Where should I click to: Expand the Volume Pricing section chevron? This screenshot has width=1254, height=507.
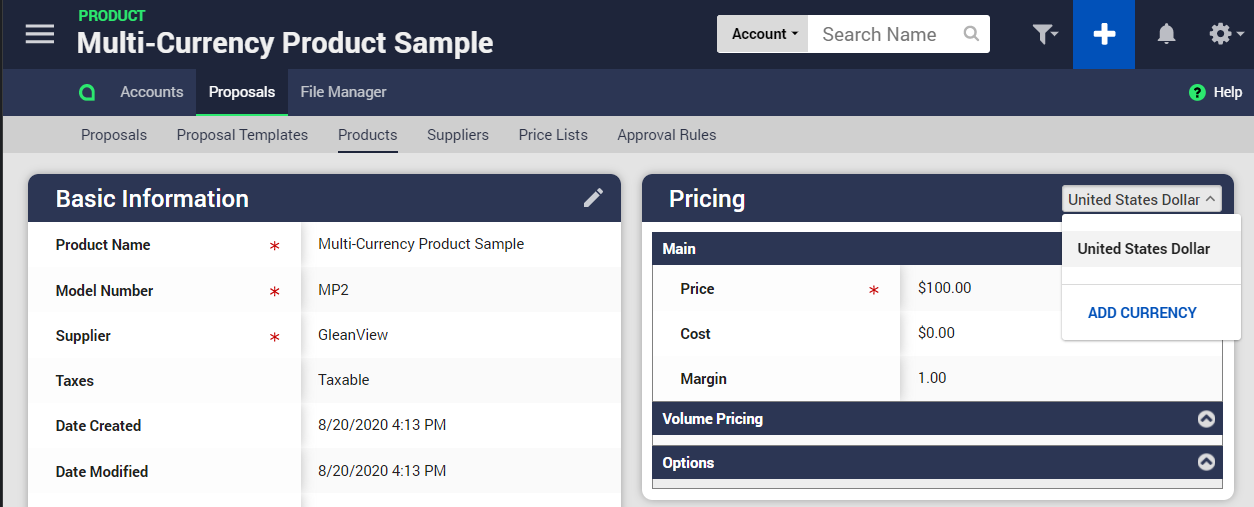[x=1206, y=419]
